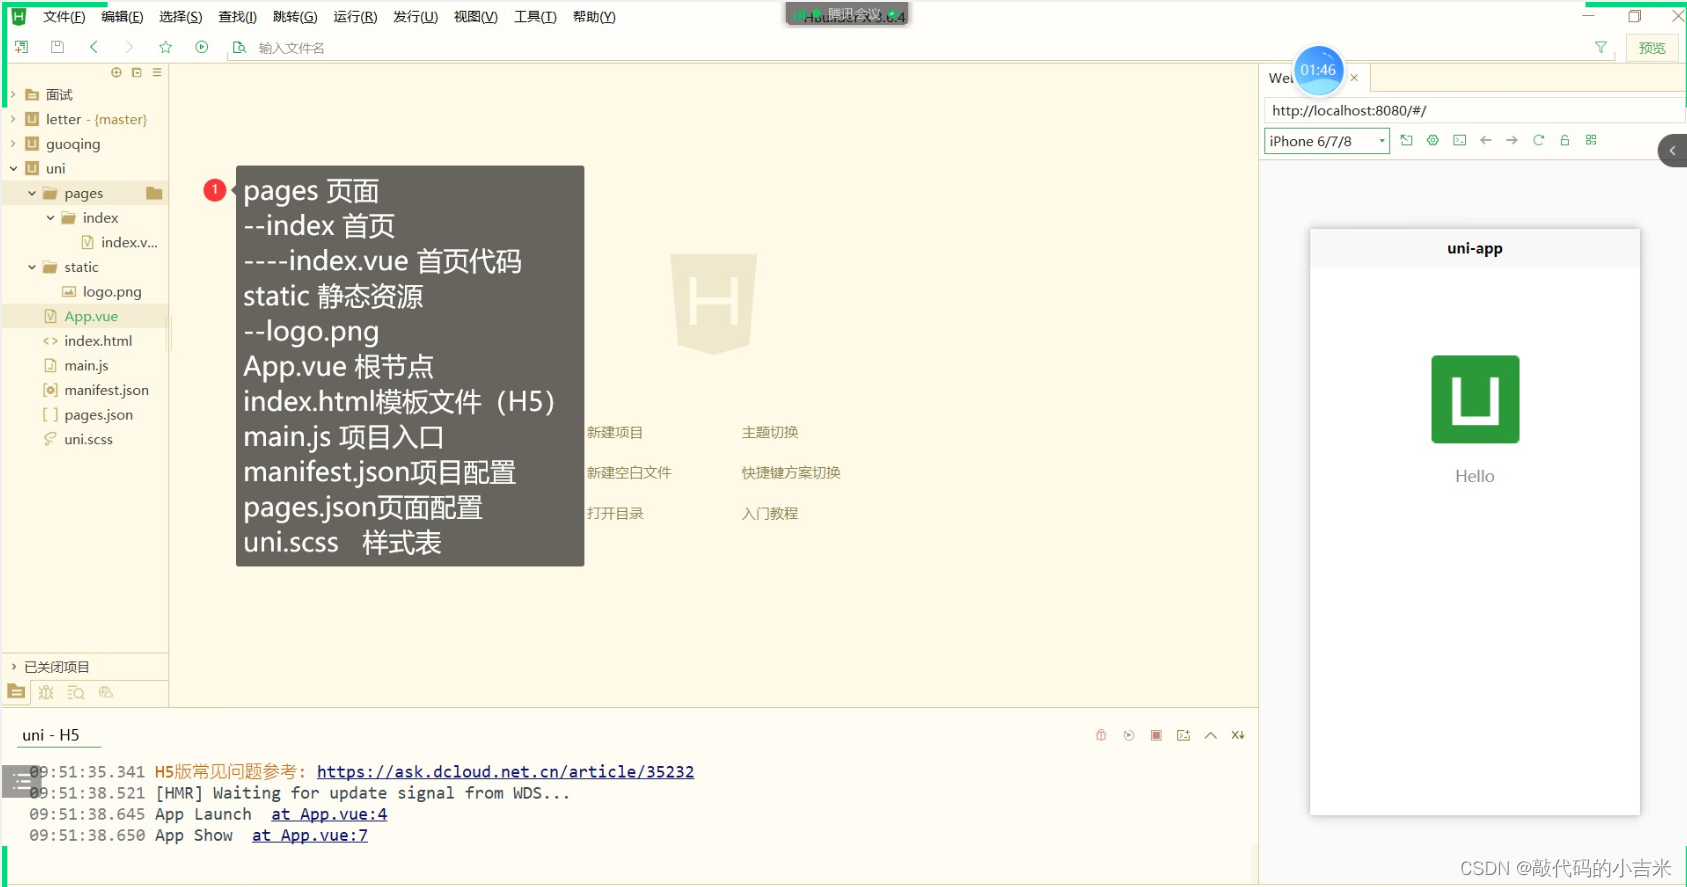This screenshot has height=887, width=1687.
Task: Open the preview console devtools icon
Action: [1459, 140]
